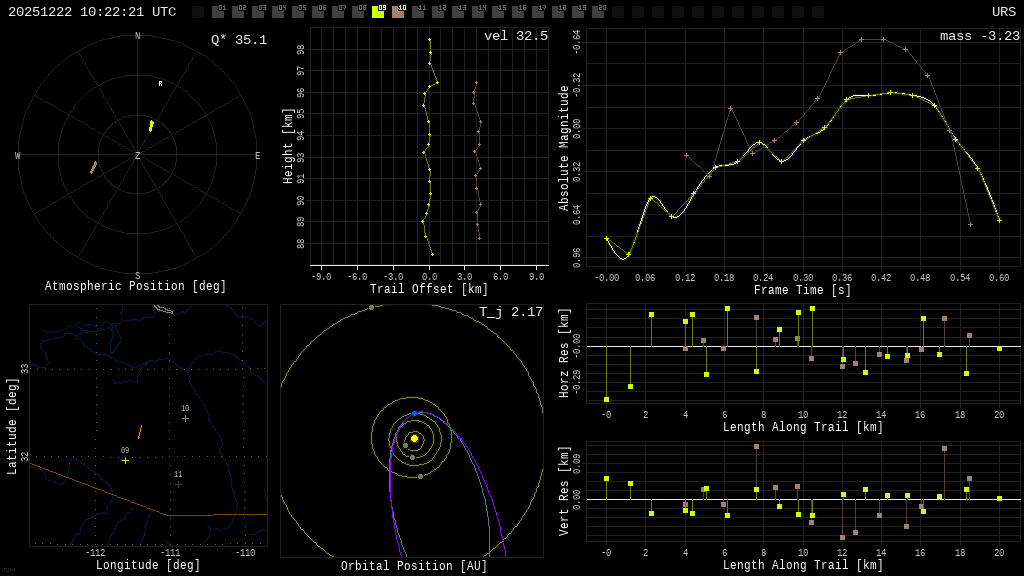The width and height of the screenshot is (1024, 576).
Task: Click the yellow Sun in orbital plot
Action: point(414,438)
